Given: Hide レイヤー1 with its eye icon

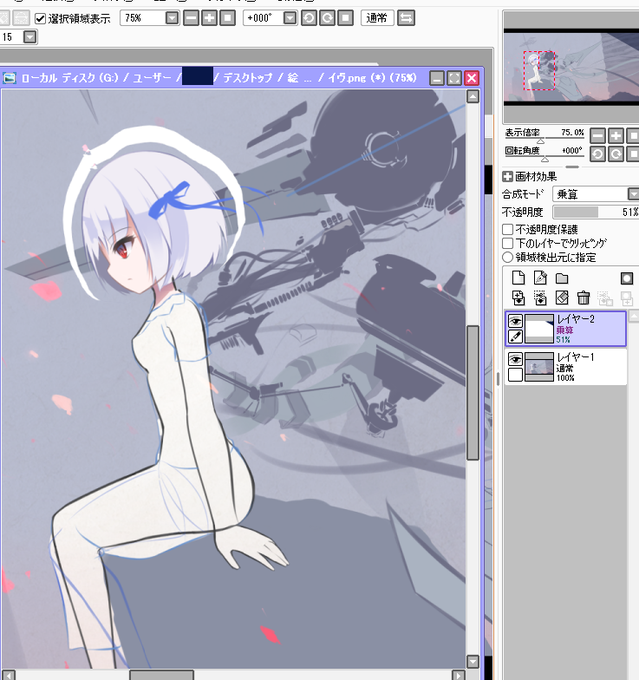Looking at the screenshot, I should (515, 359).
